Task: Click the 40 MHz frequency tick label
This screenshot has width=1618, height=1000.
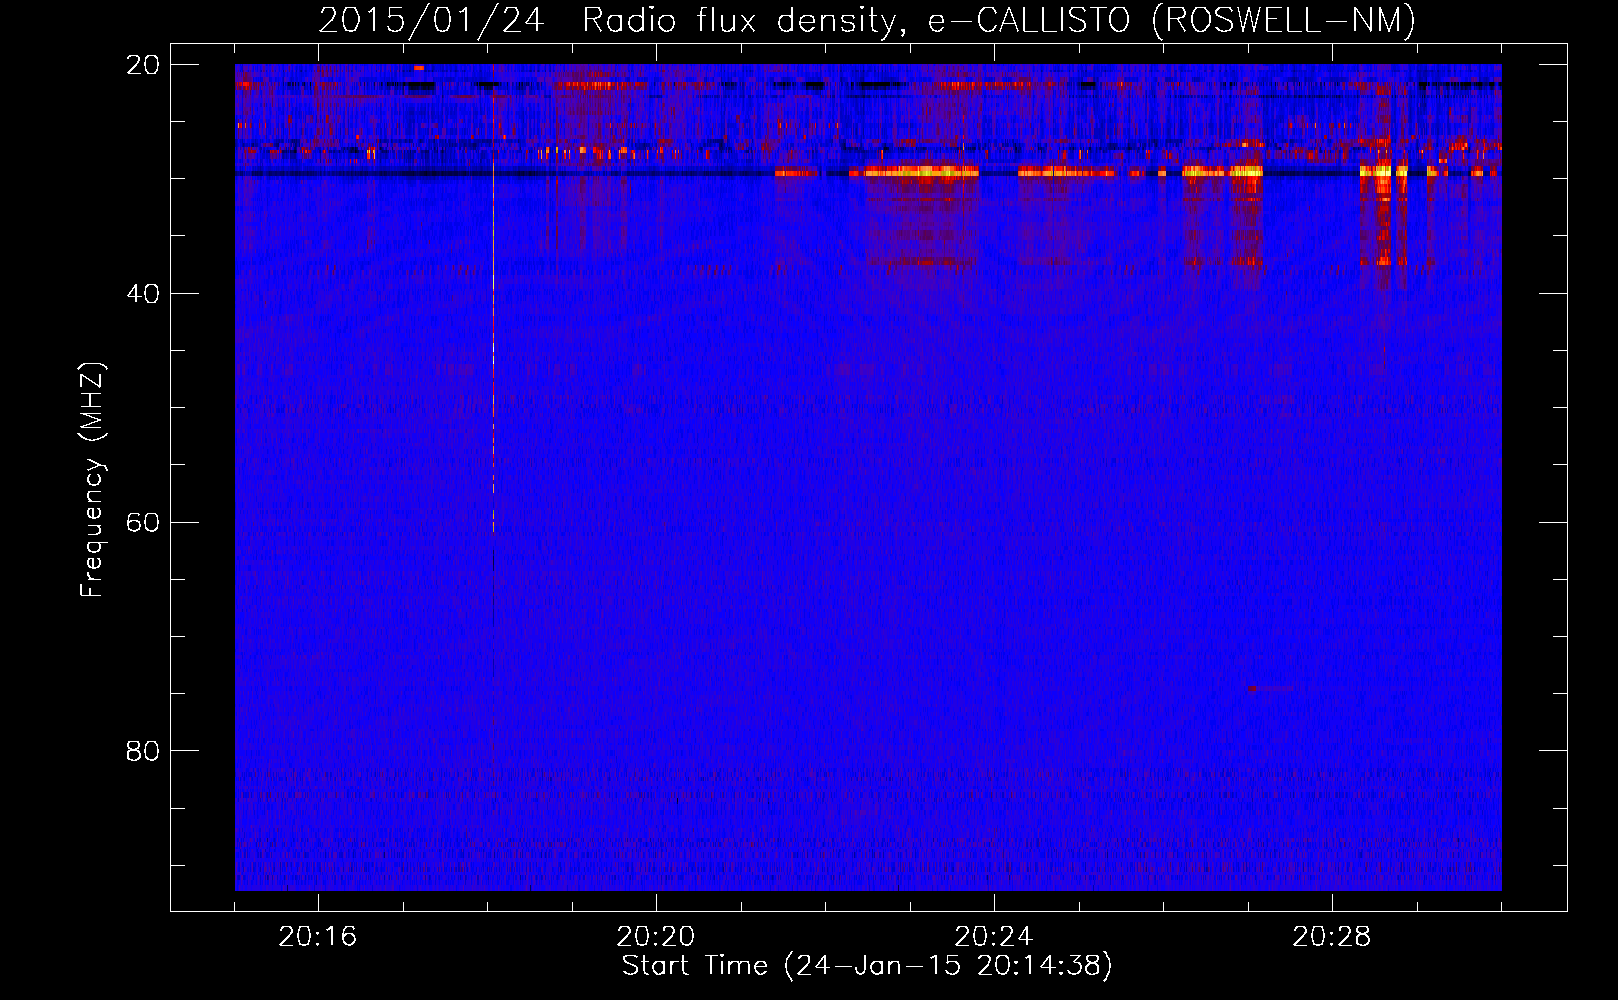Action: (x=142, y=294)
